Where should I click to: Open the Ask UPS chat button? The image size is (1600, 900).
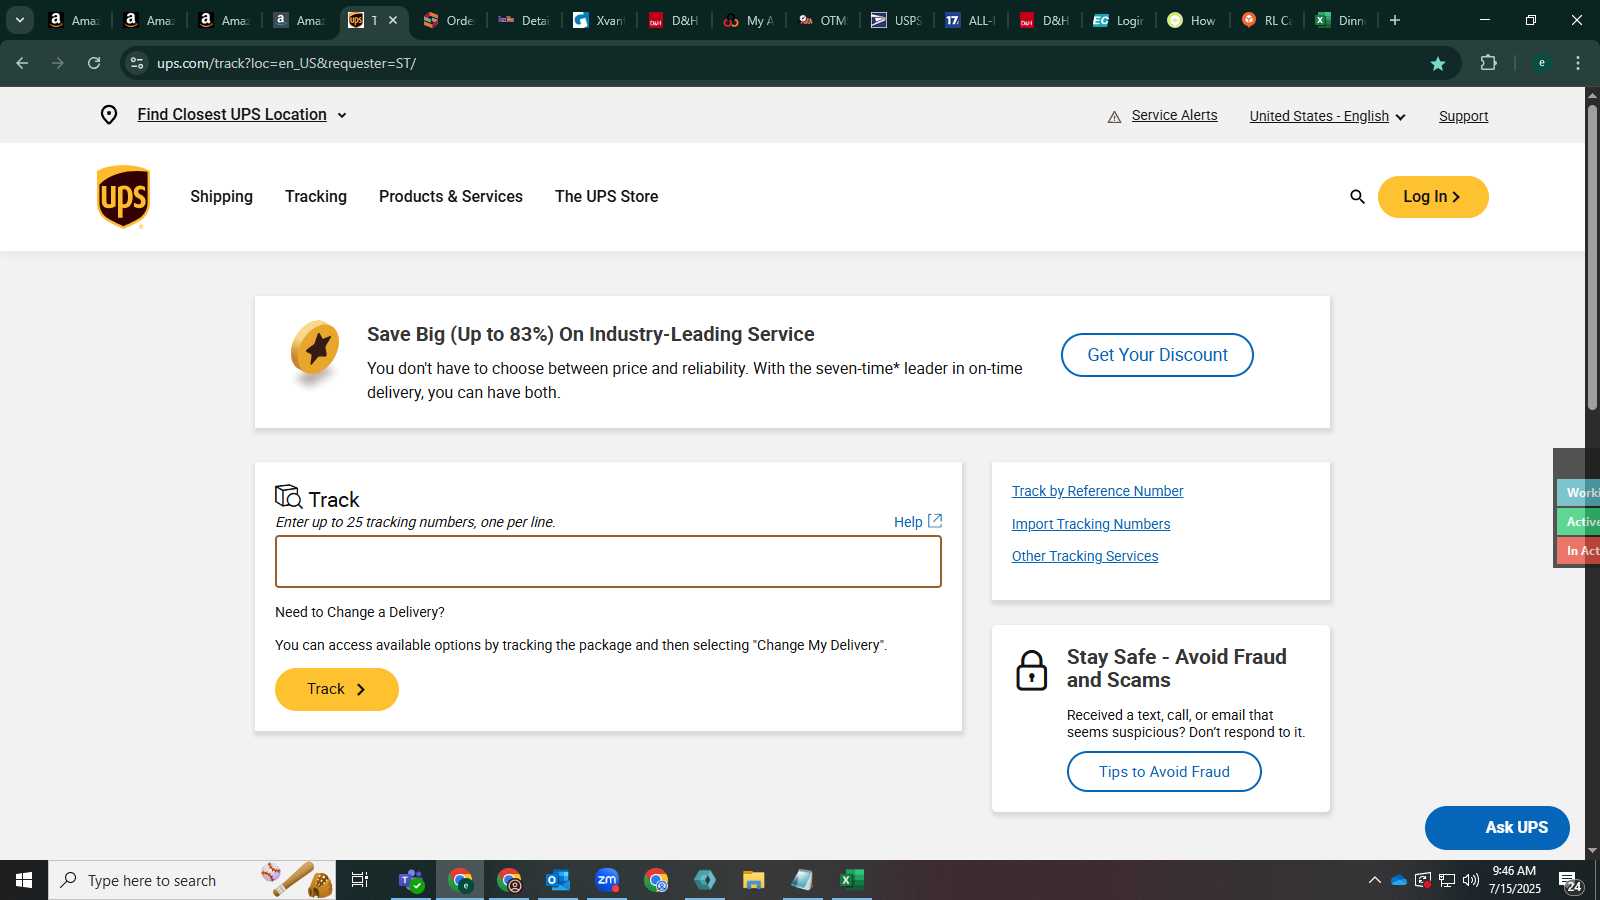pyautogui.click(x=1497, y=828)
